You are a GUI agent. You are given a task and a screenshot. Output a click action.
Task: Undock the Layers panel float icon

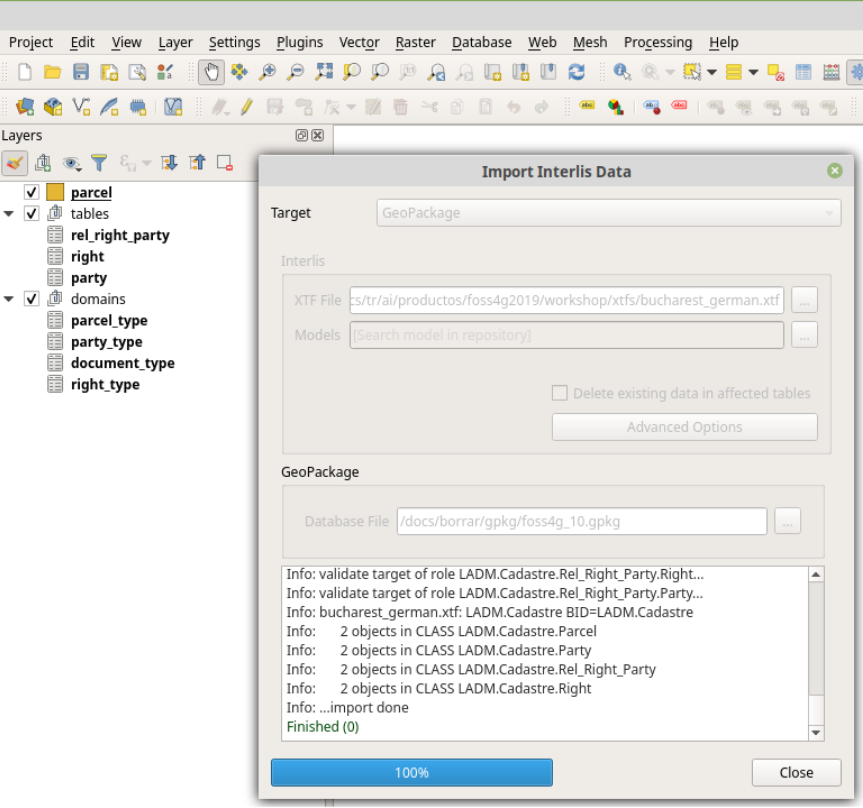301,135
